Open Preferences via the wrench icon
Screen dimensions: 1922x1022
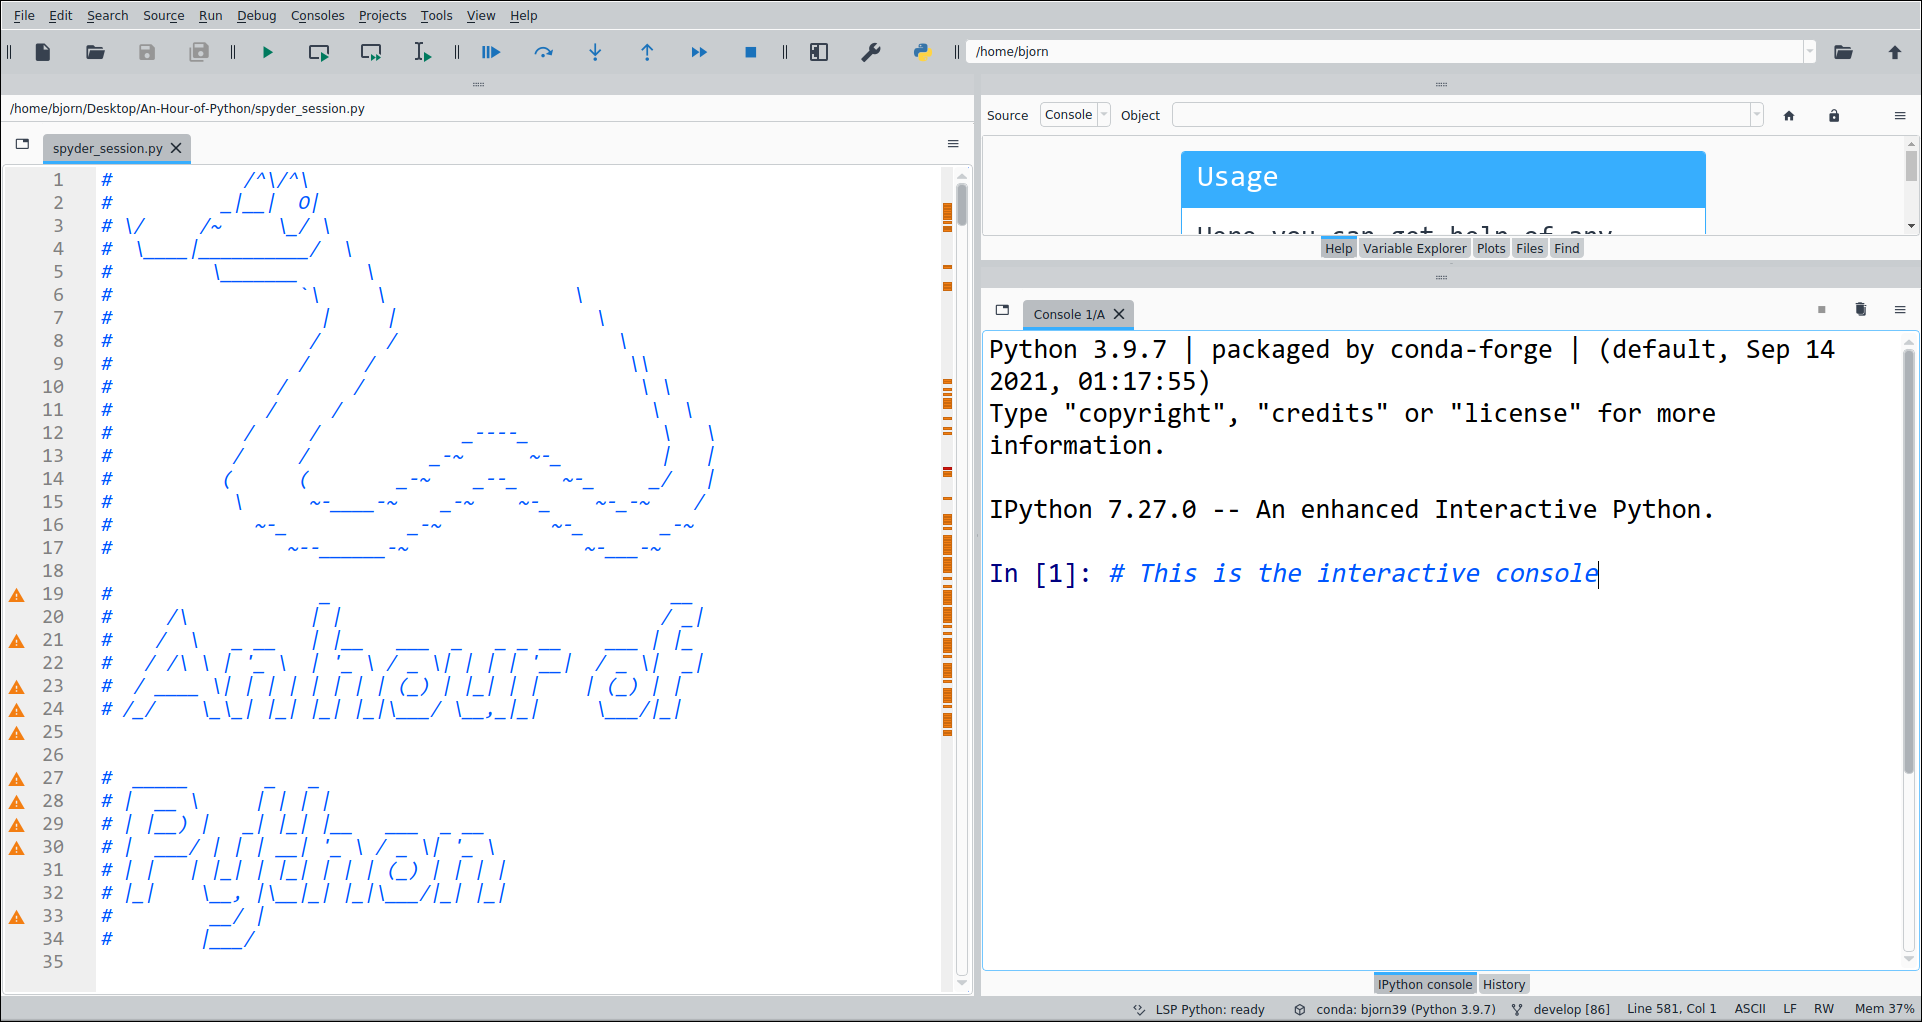pos(871,52)
